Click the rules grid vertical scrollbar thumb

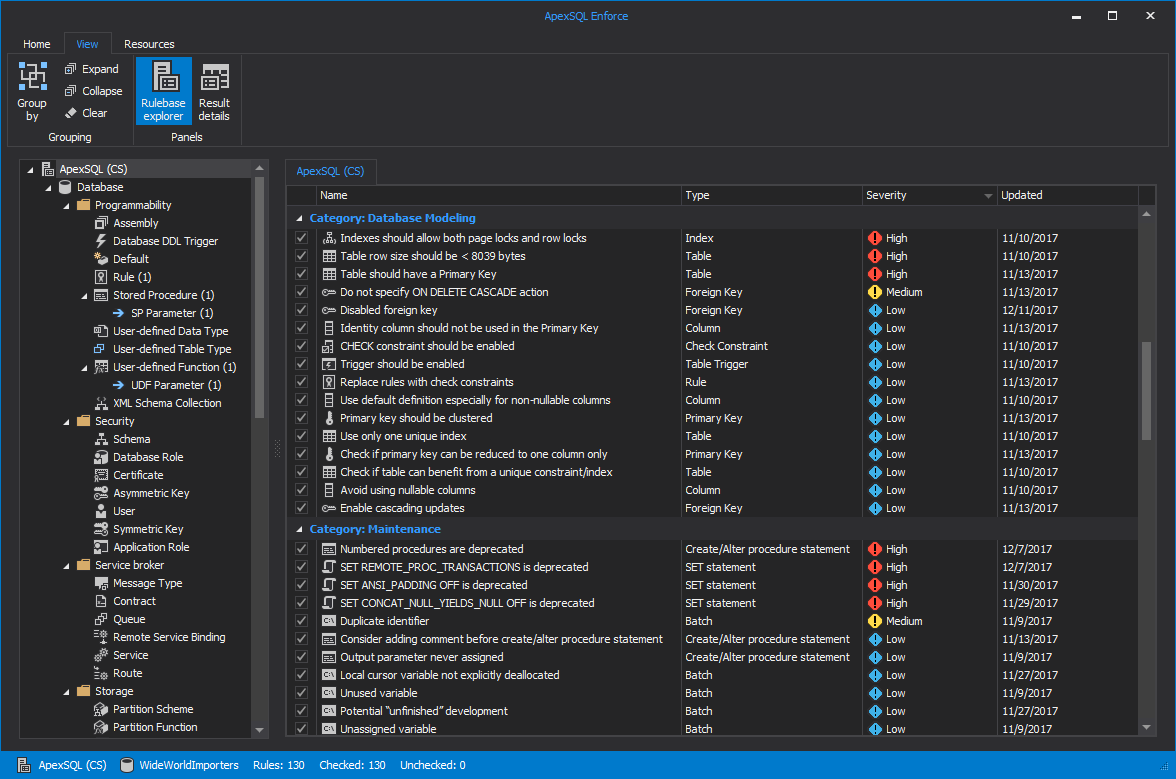1146,391
